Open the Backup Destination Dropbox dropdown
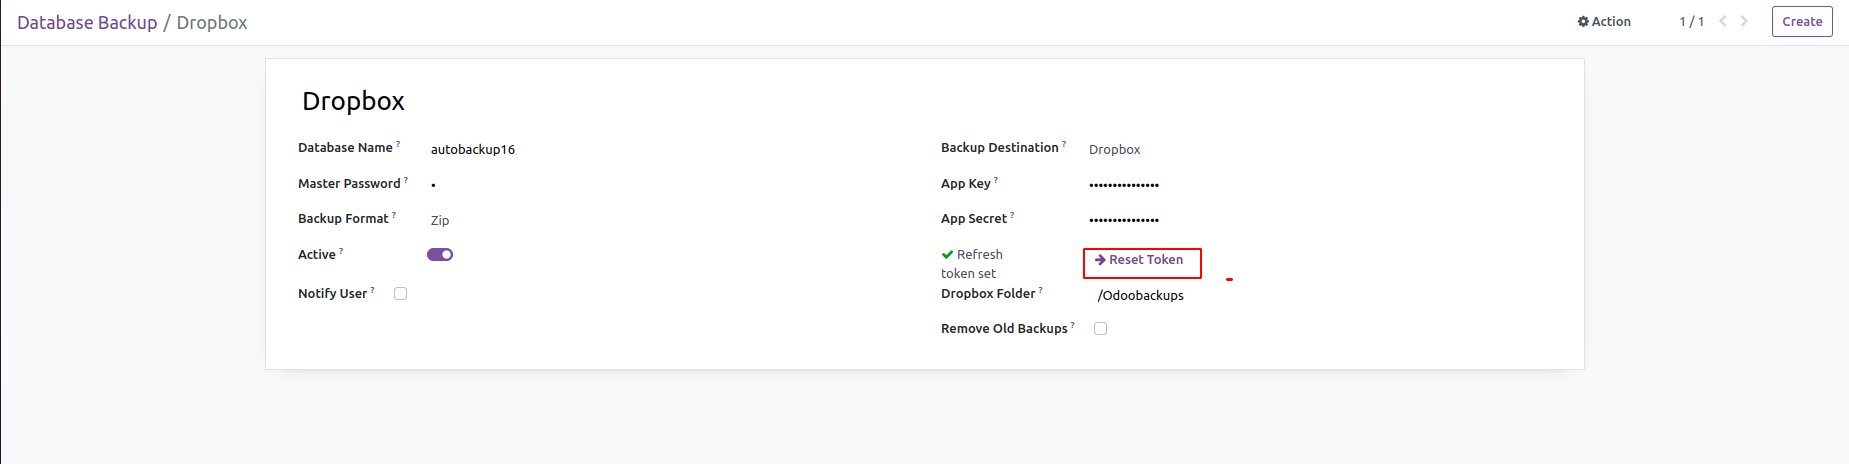The height and width of the screenshot is (464, 1849). click(1114, 150)
